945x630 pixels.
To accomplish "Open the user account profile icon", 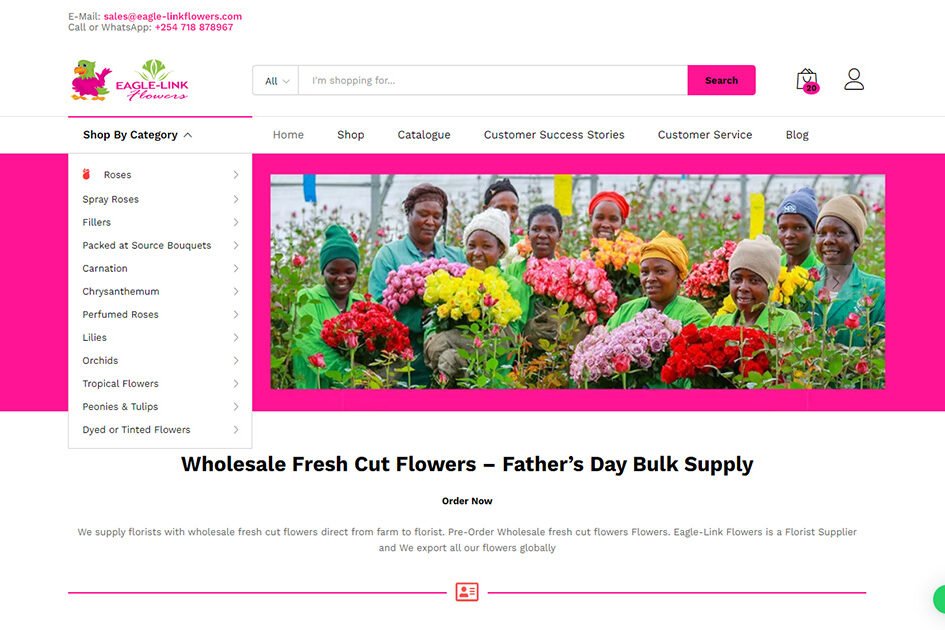I will coord(853,79).
